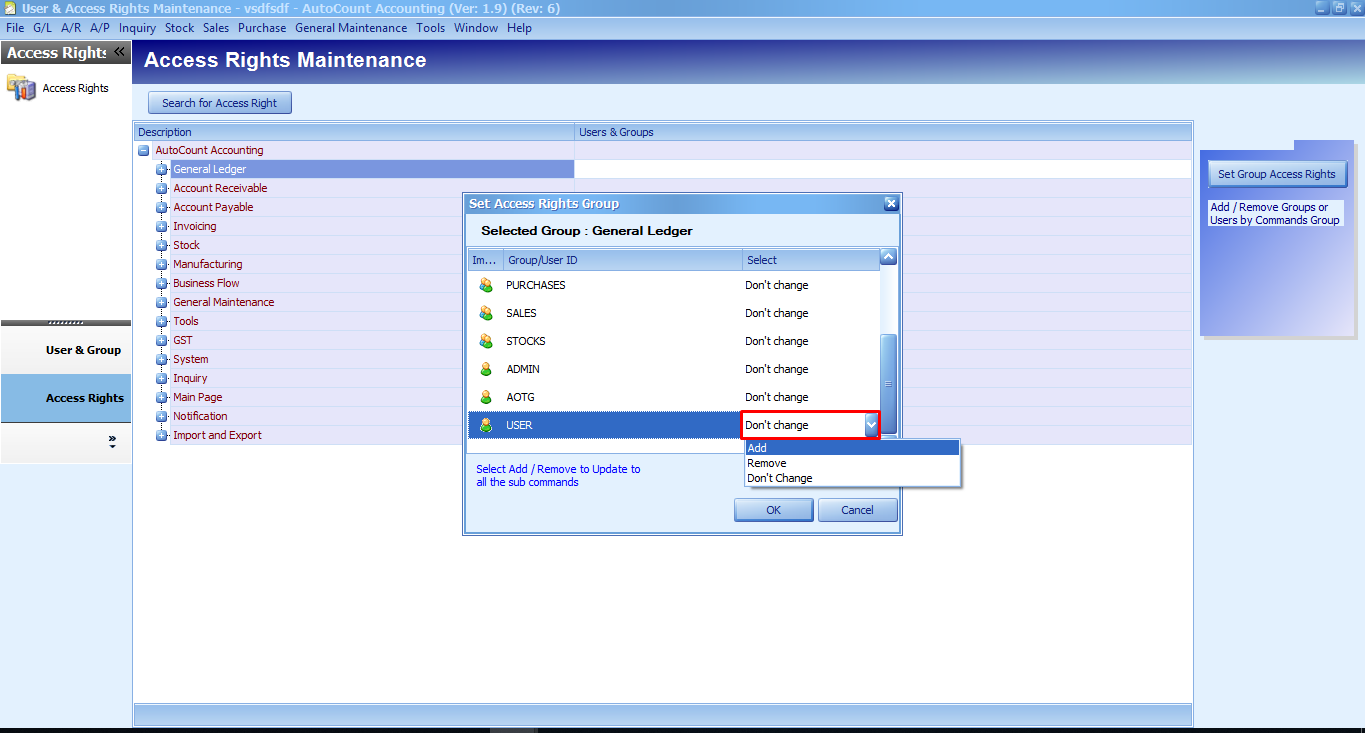
Task: Click the PURCHASES group icon
Action: click(x=486, y=285)
